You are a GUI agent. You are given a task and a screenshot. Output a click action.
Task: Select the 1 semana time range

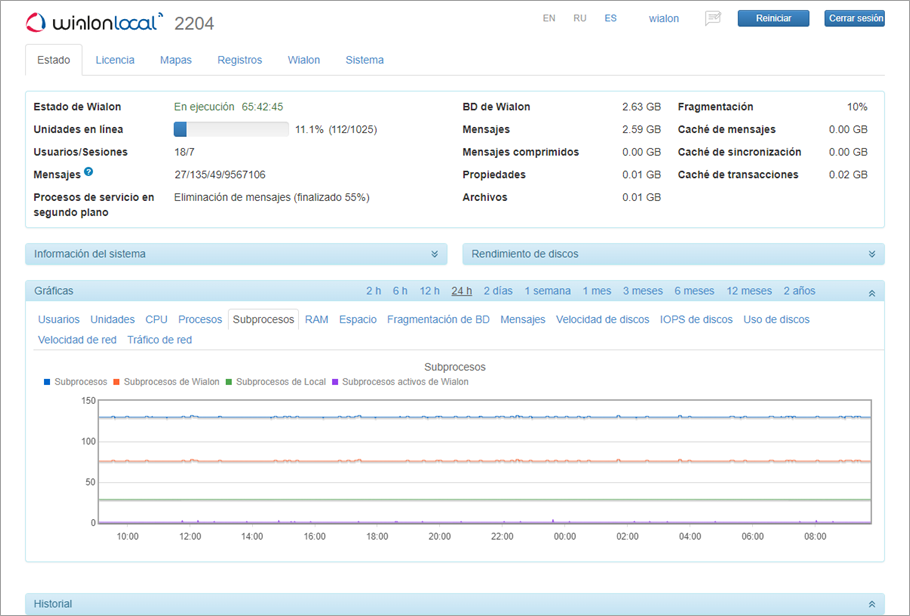(x=547, y=291)
